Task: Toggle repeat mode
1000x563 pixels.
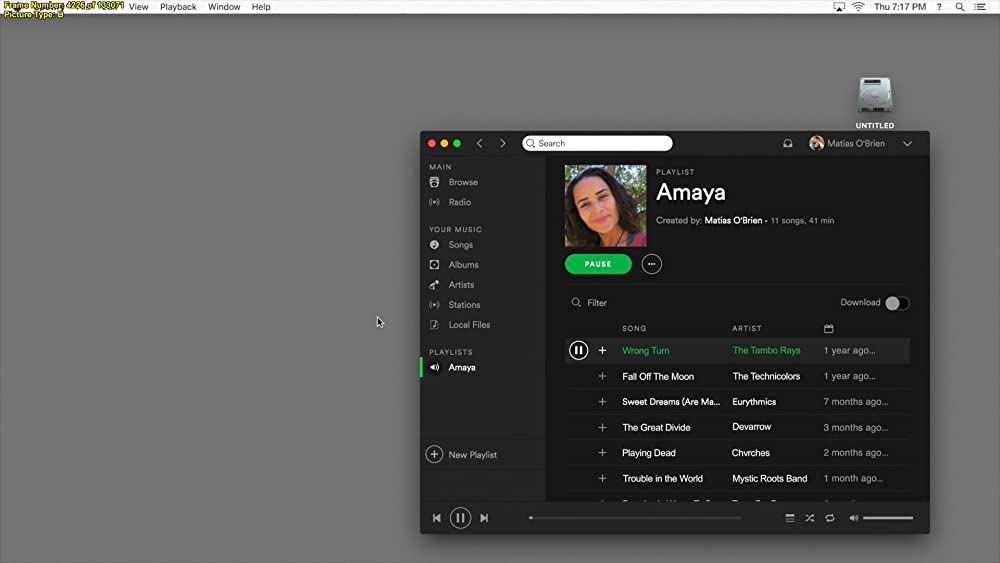Action: 830,518
